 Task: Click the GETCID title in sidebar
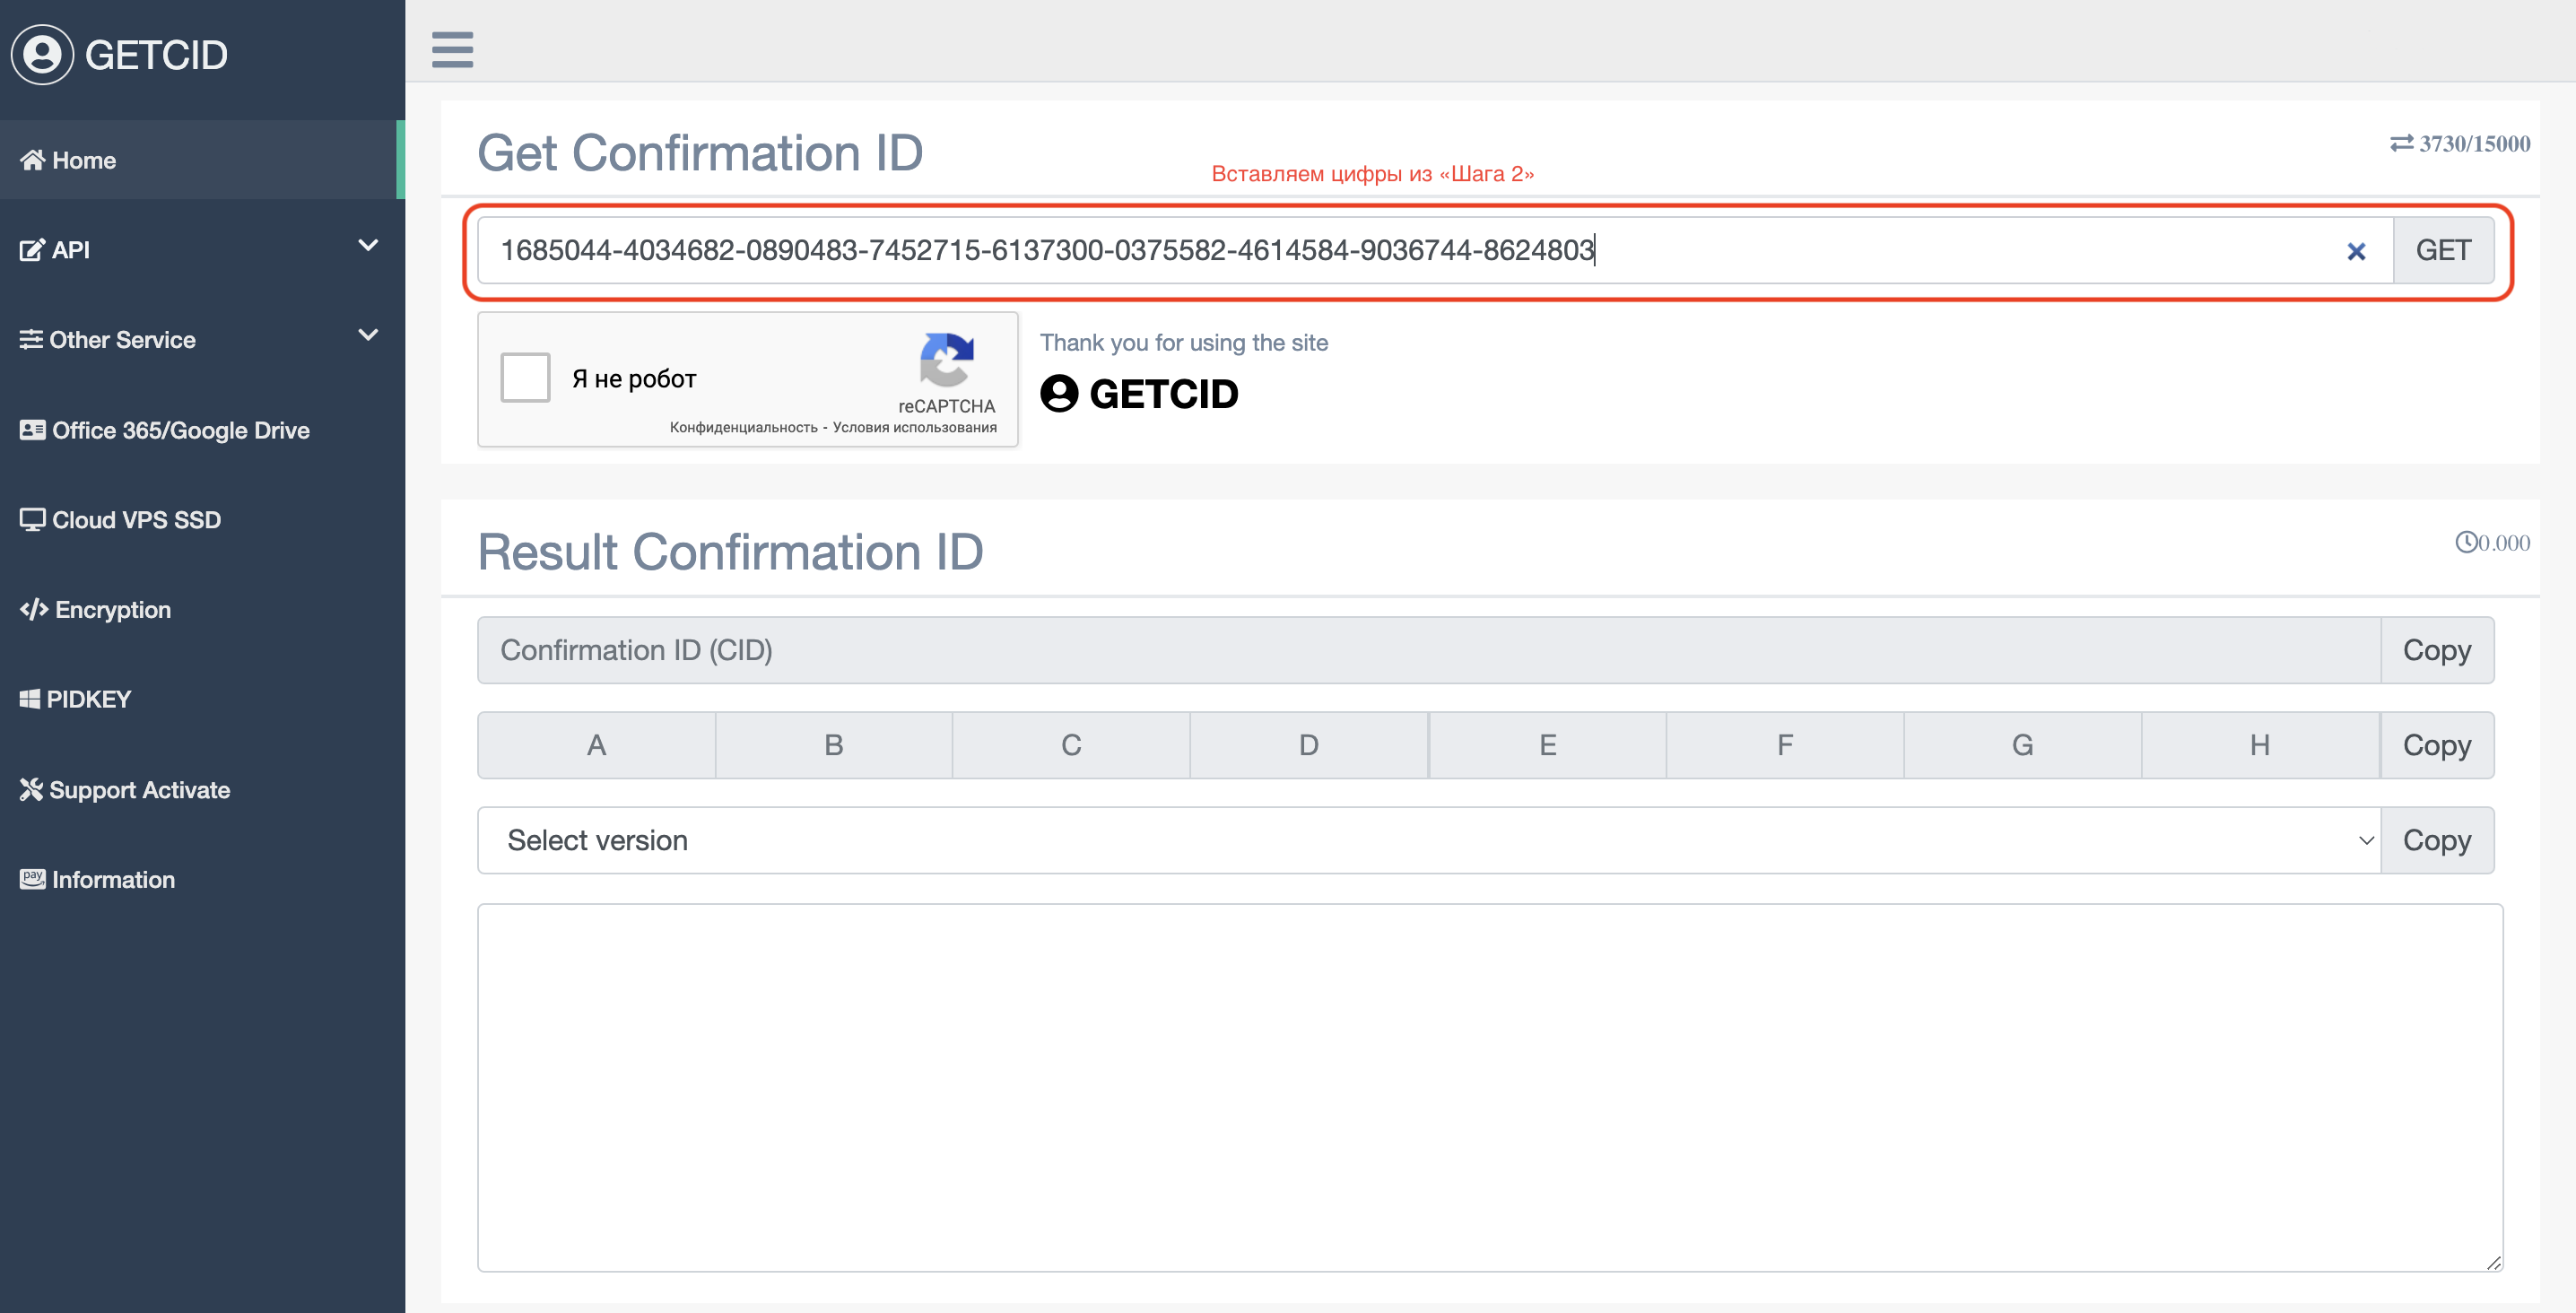(x=156, y=55)
